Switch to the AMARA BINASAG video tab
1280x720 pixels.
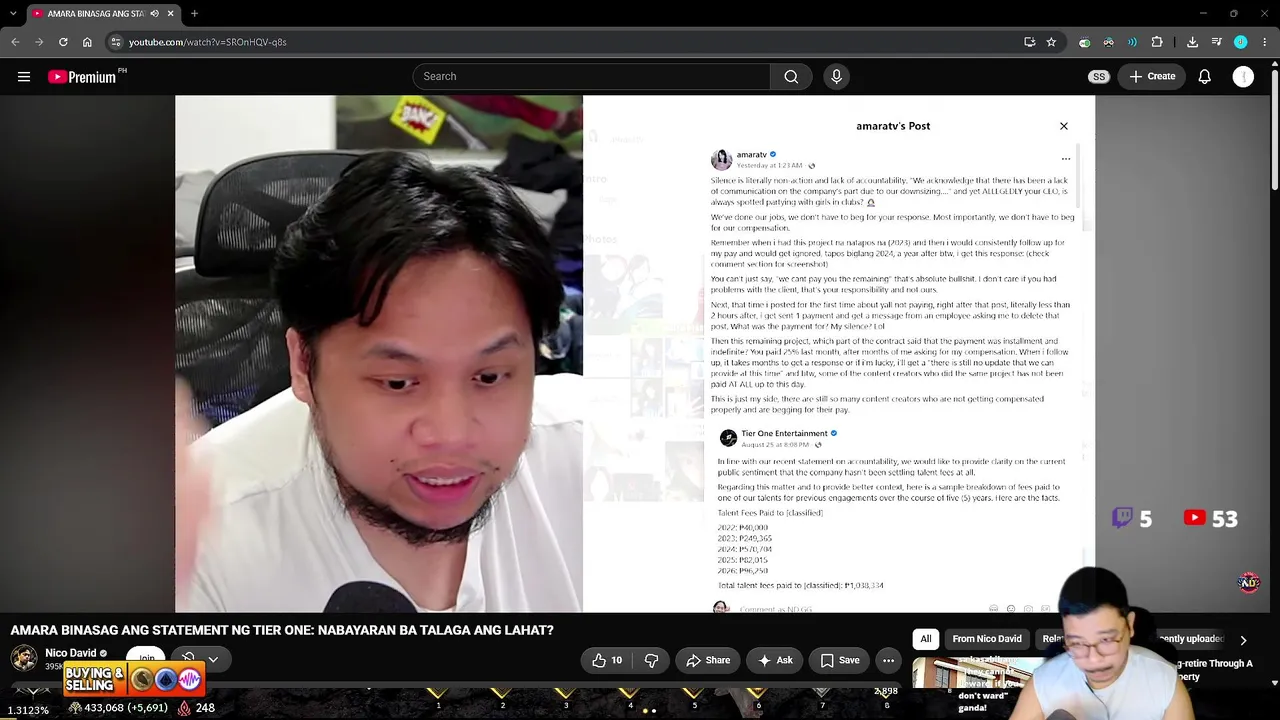point(95,13)
